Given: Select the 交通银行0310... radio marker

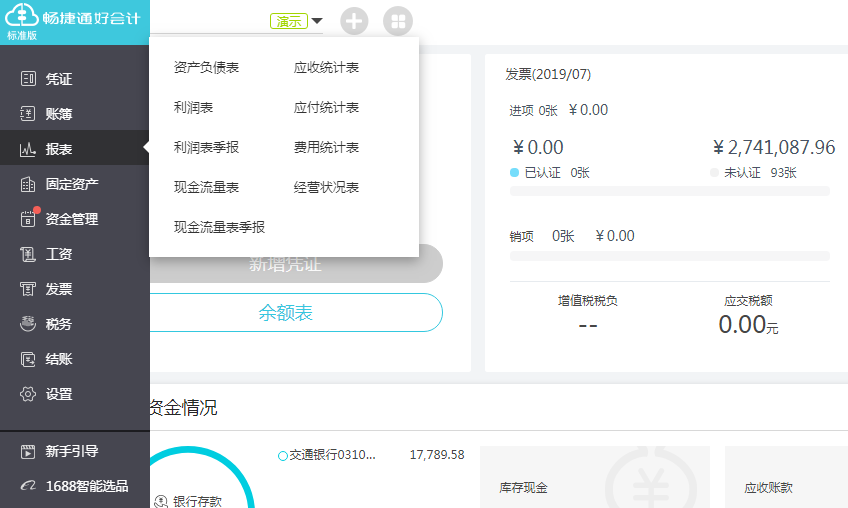Looking at the screenshot, I should pyautogui.click(x=282, y=456).
